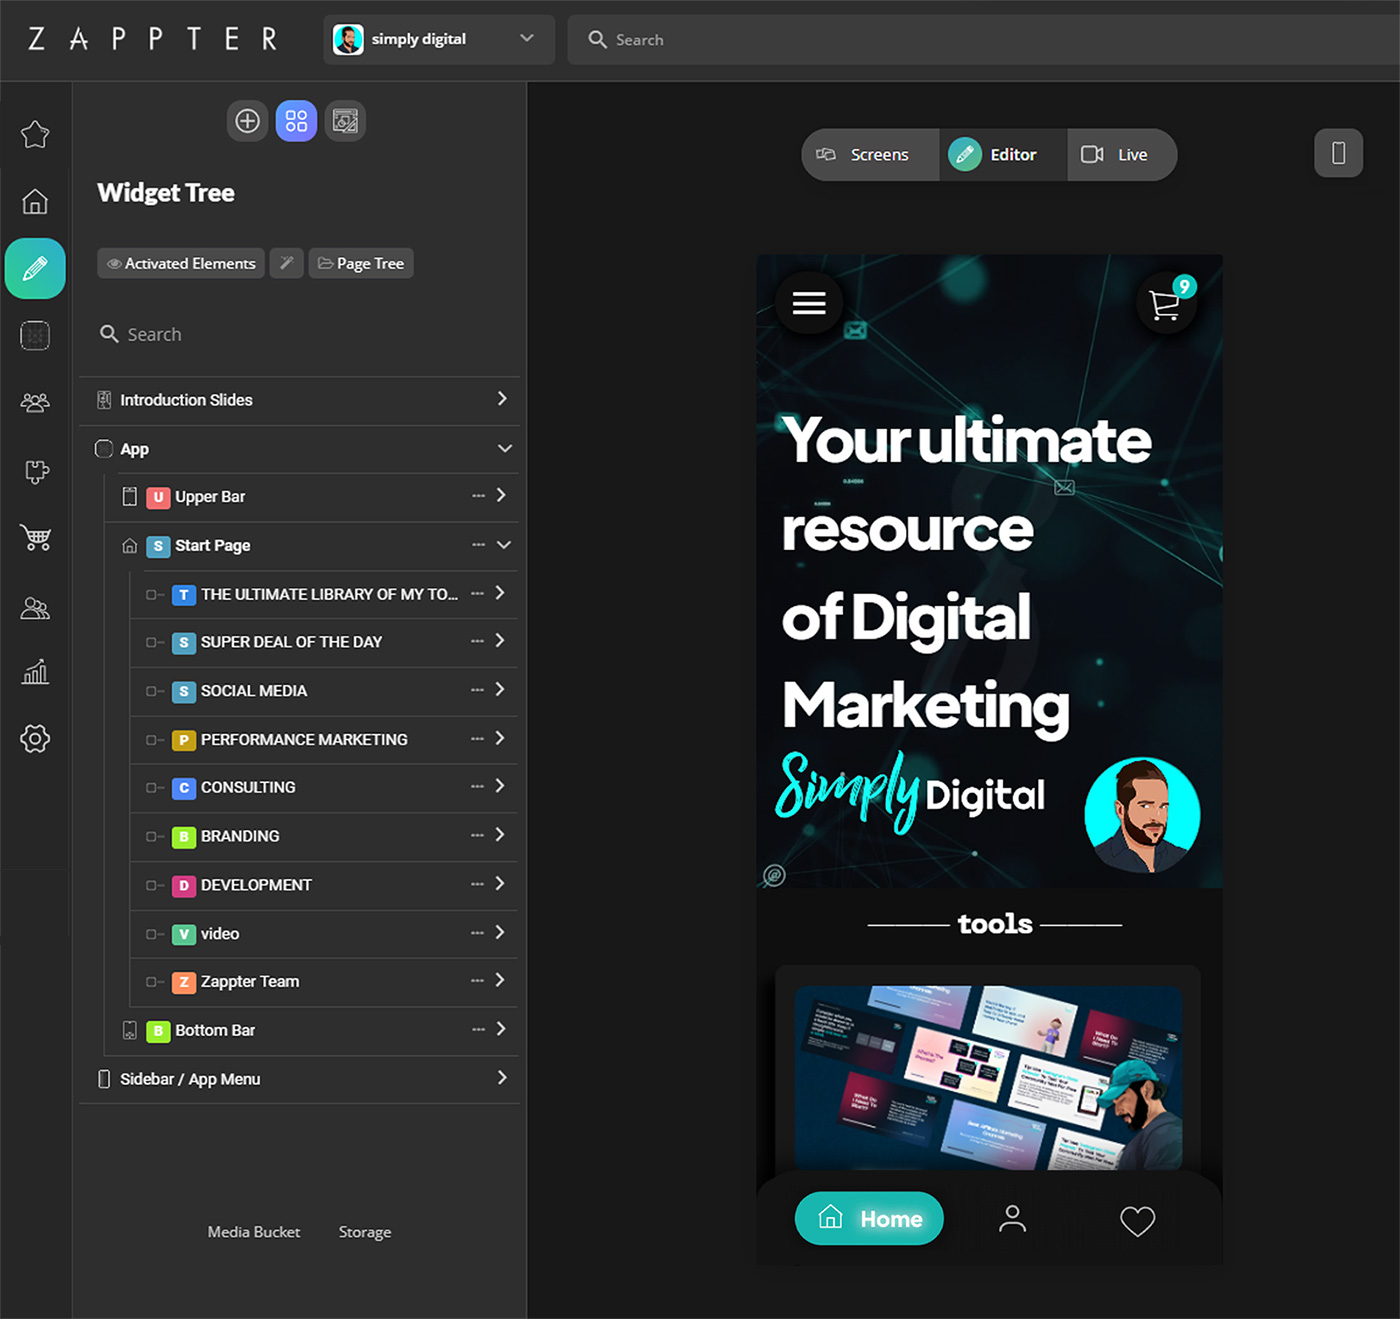Open the cart icon with badge 9

(1166, 302)
